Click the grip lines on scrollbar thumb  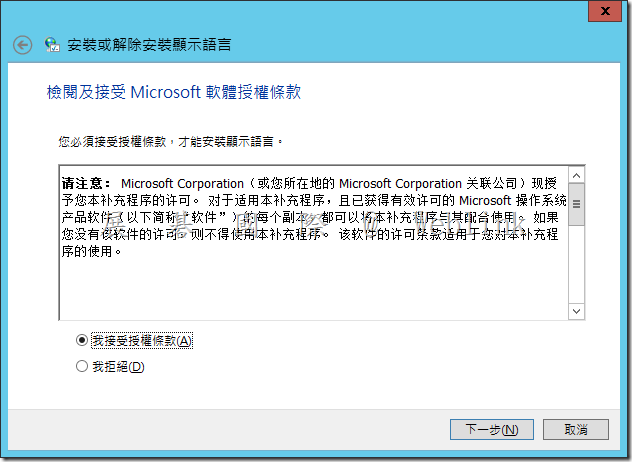(576, 204)
